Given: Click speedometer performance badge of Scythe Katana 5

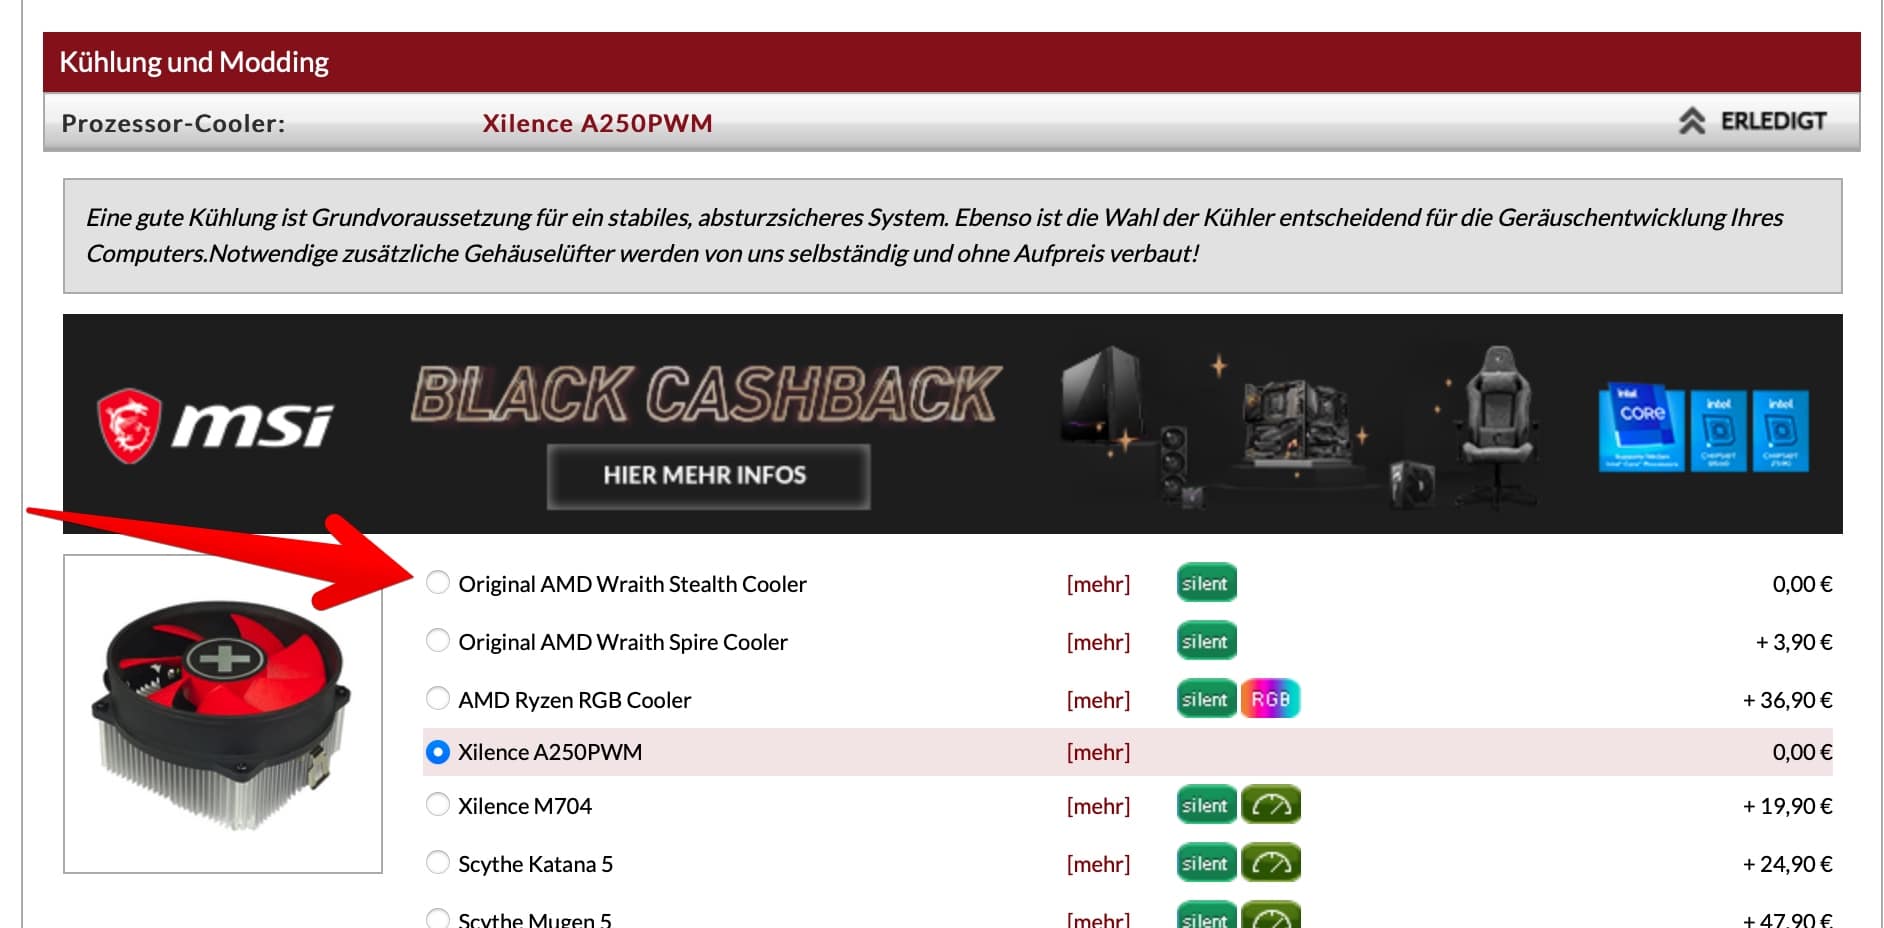Looking at the screenshot, I should pos(1270,863).
